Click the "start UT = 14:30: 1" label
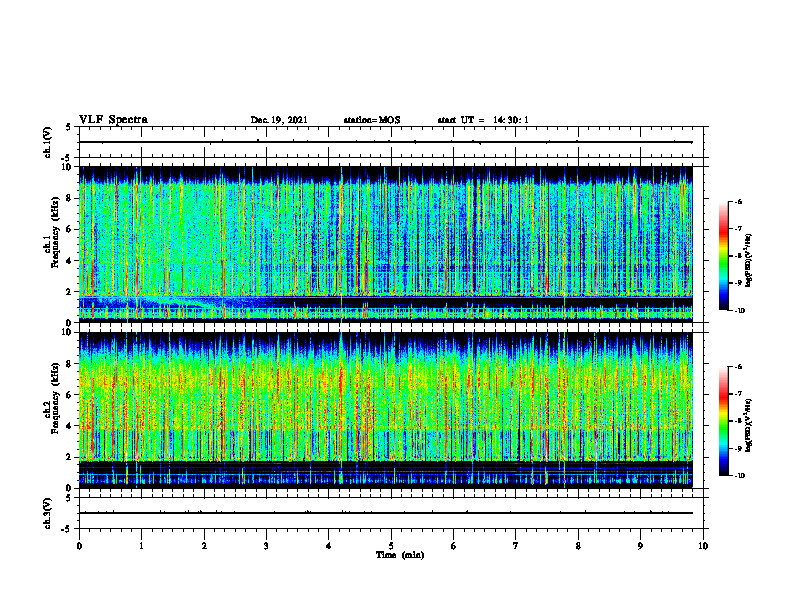 pos(483,120)
